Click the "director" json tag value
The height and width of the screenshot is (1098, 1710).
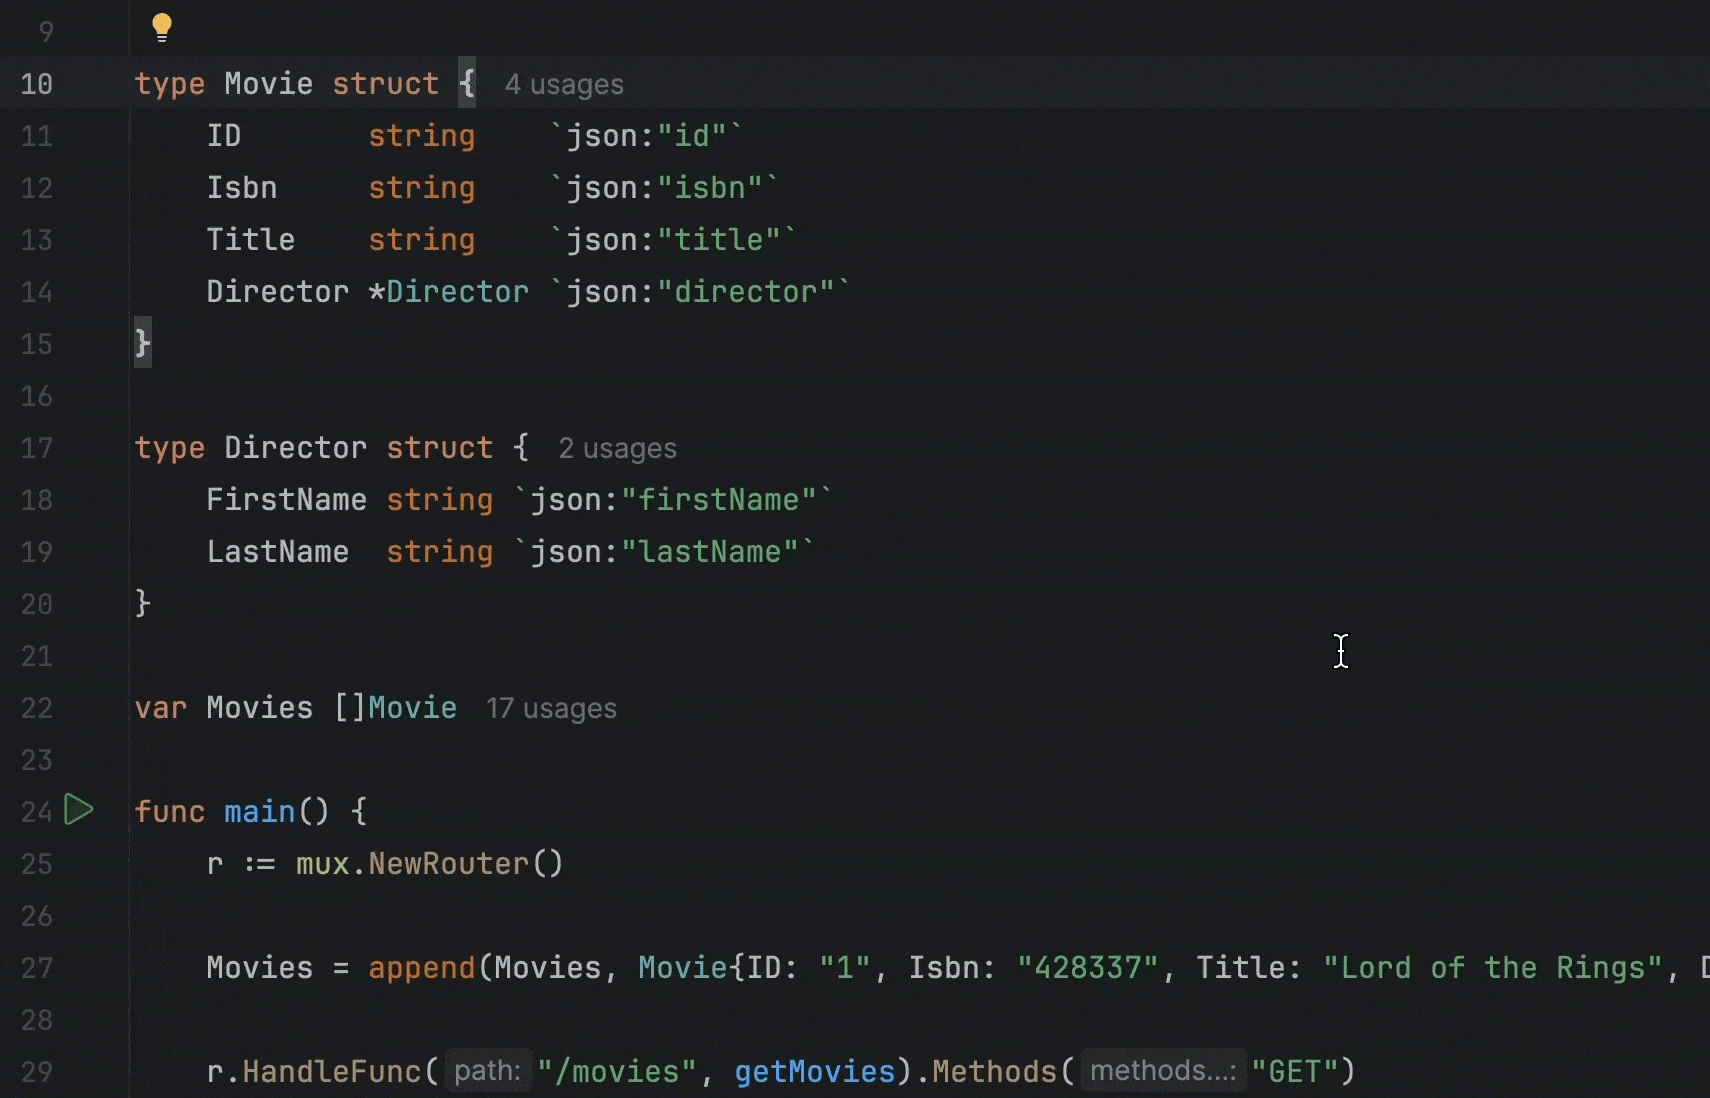pyautogui.click(x=746, y=292)
